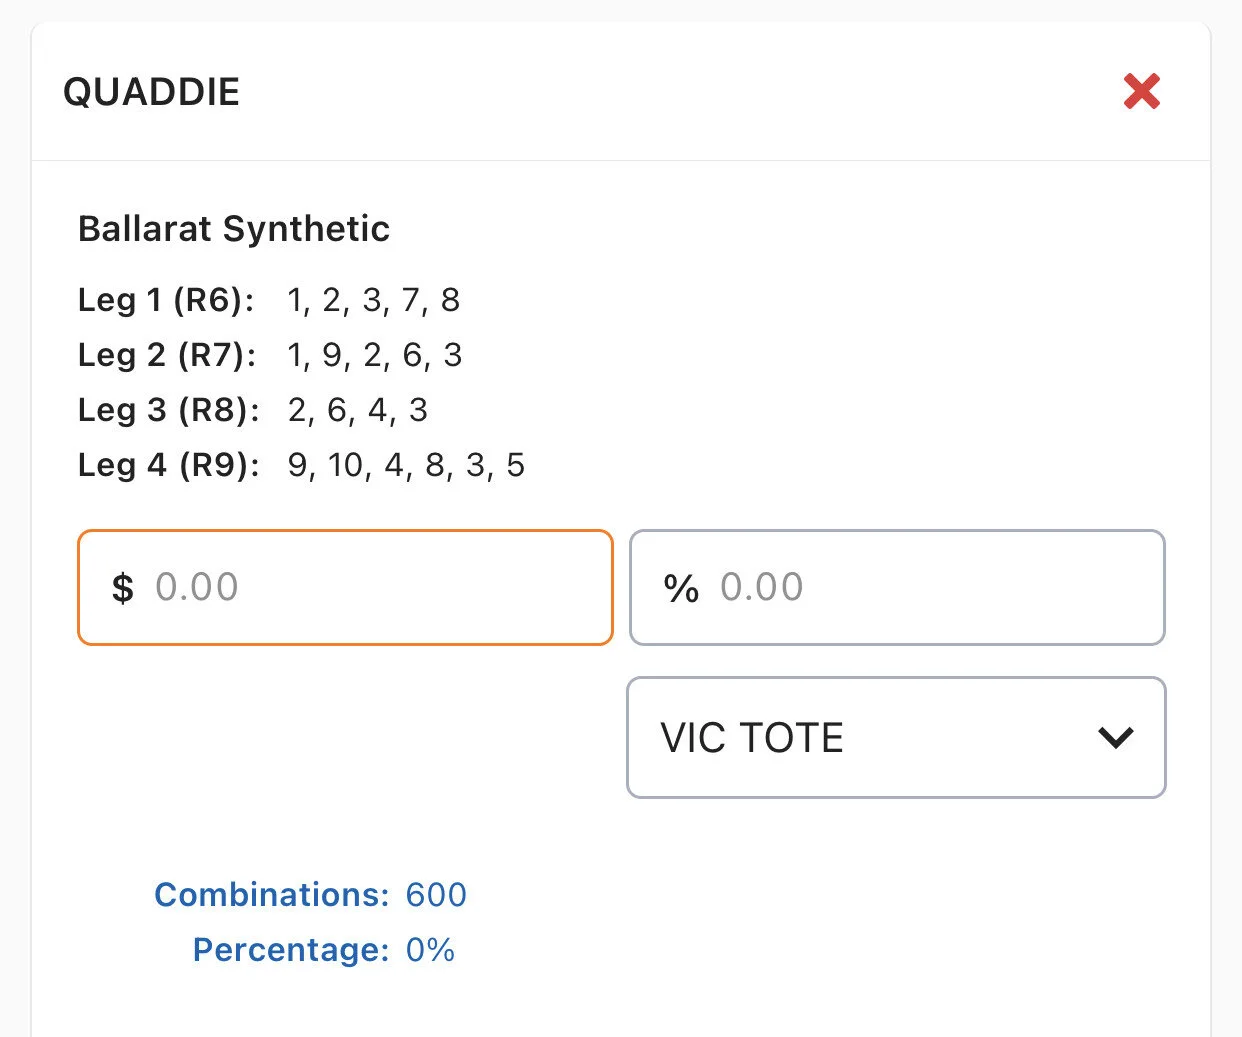Click the Leg 3 (R8) label
Screen dimensions: 1242x1037
tap(168, 410)
